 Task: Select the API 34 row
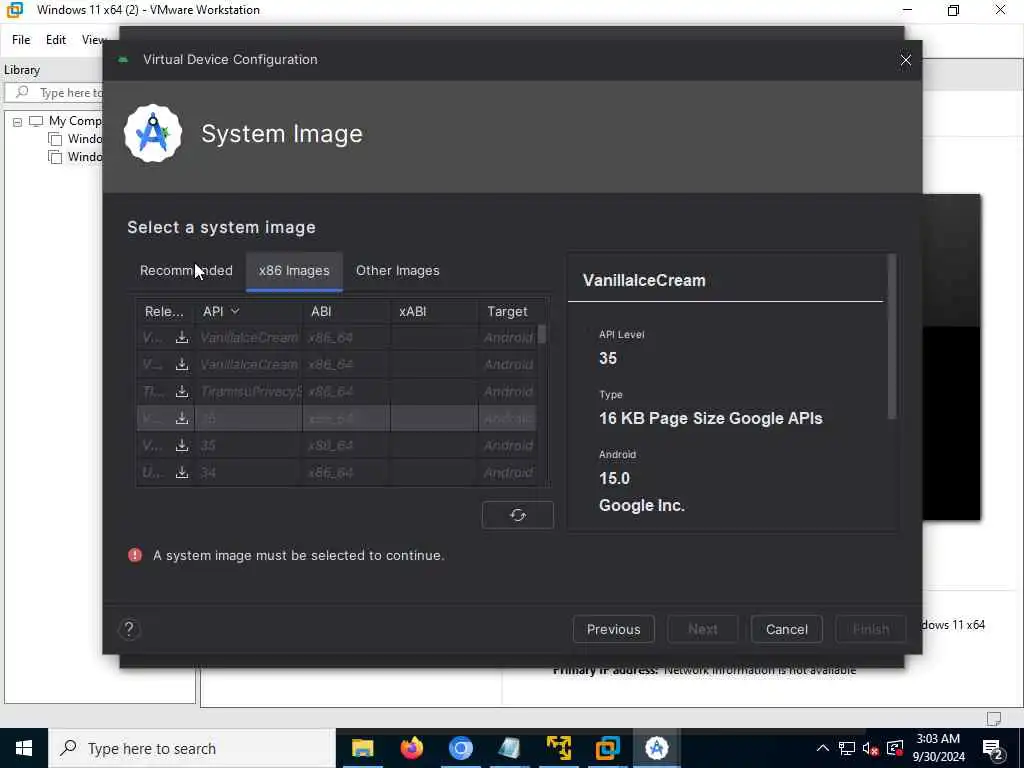click(336, 472)
